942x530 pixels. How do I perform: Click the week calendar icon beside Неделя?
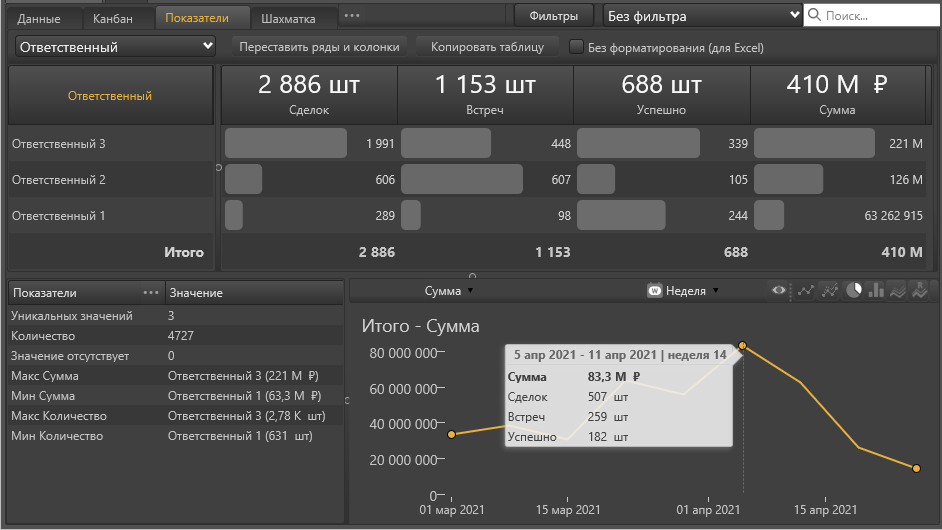click(x=655, y=291)
